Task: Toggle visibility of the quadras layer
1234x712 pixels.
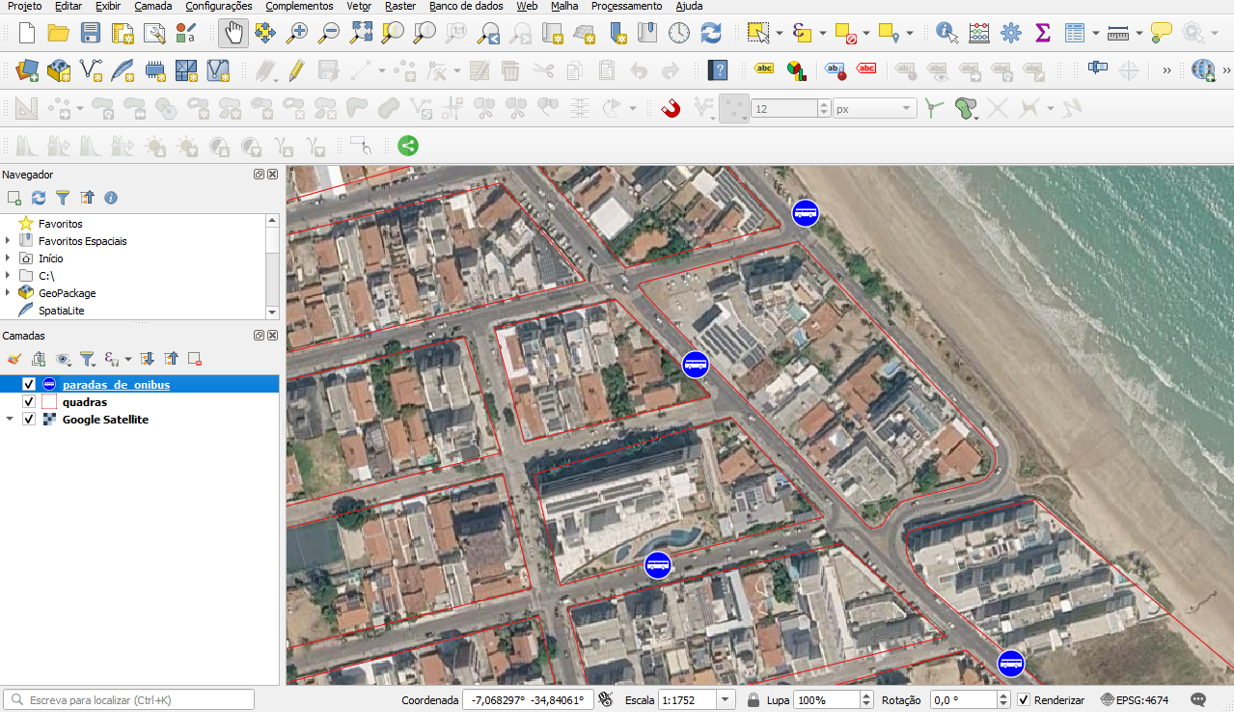Action: [x=29, y=402]
